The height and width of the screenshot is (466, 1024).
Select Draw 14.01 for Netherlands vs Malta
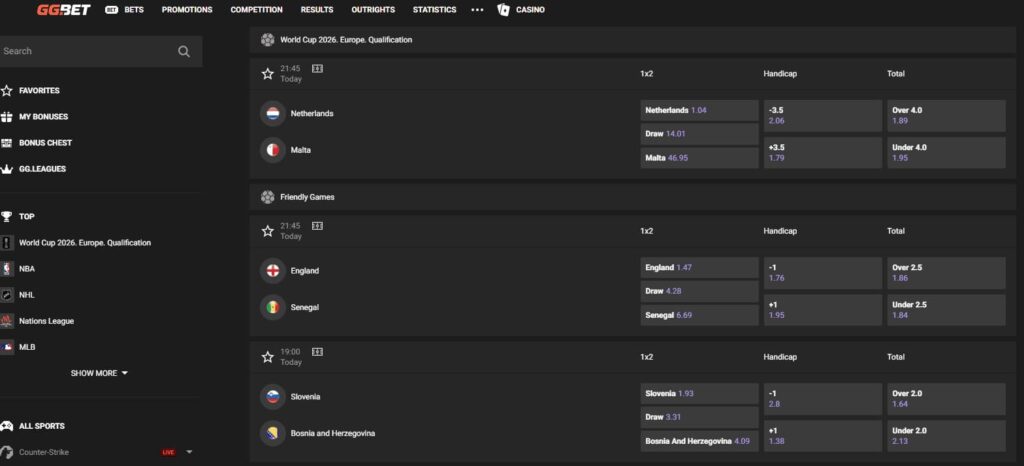[x=699, y=134]
